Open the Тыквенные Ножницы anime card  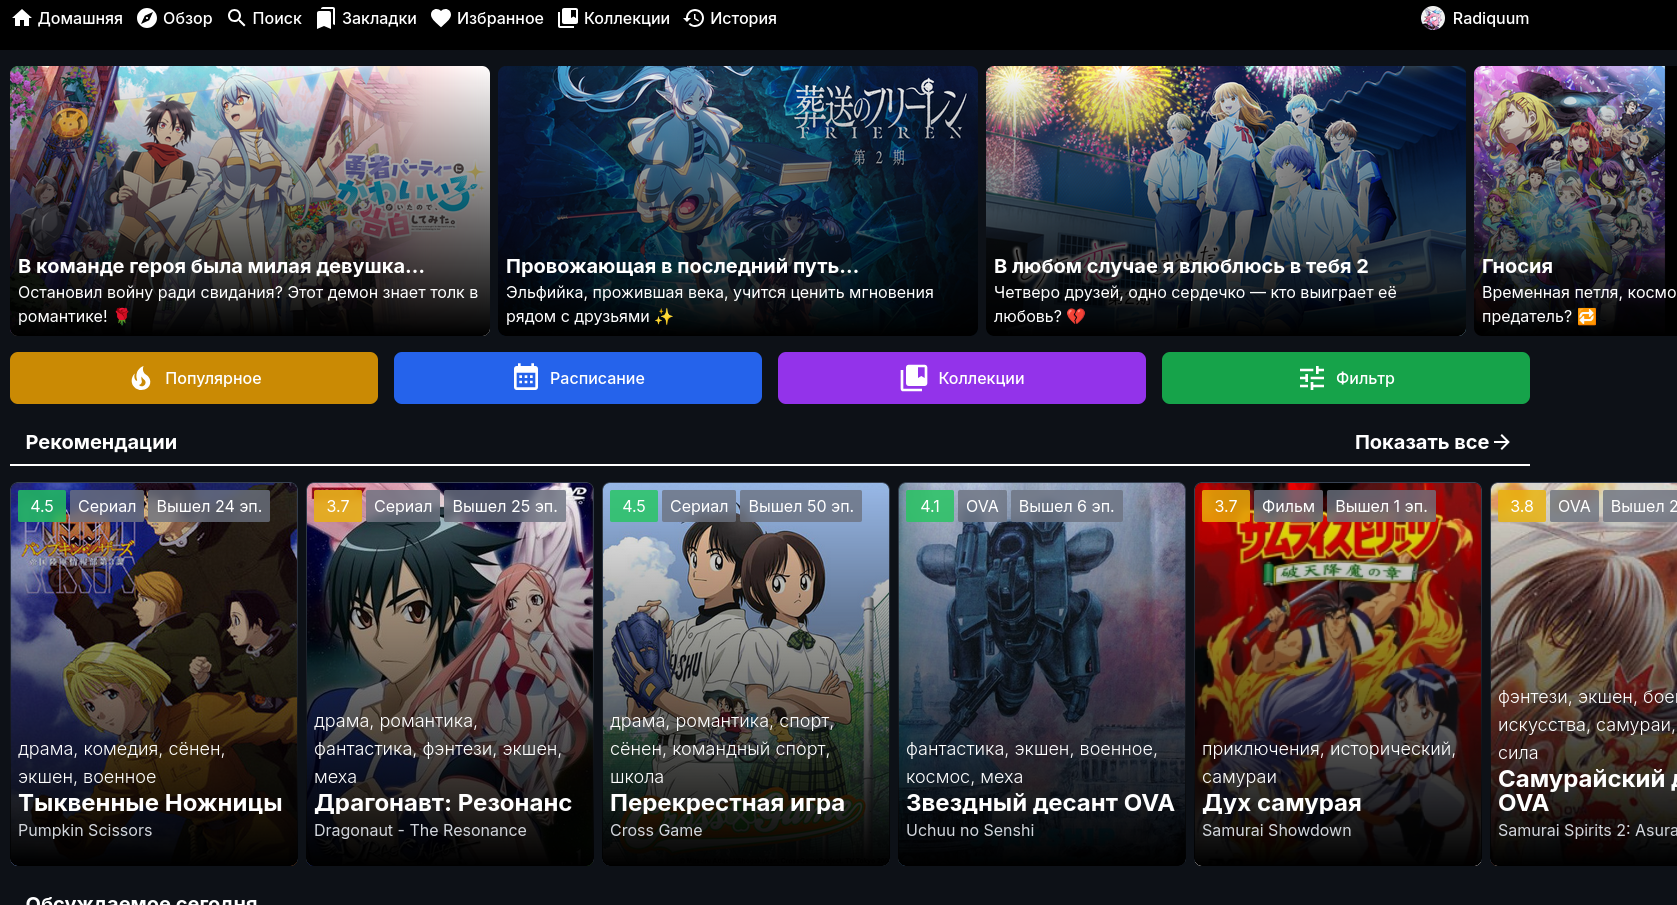click(x=154, y=673)
